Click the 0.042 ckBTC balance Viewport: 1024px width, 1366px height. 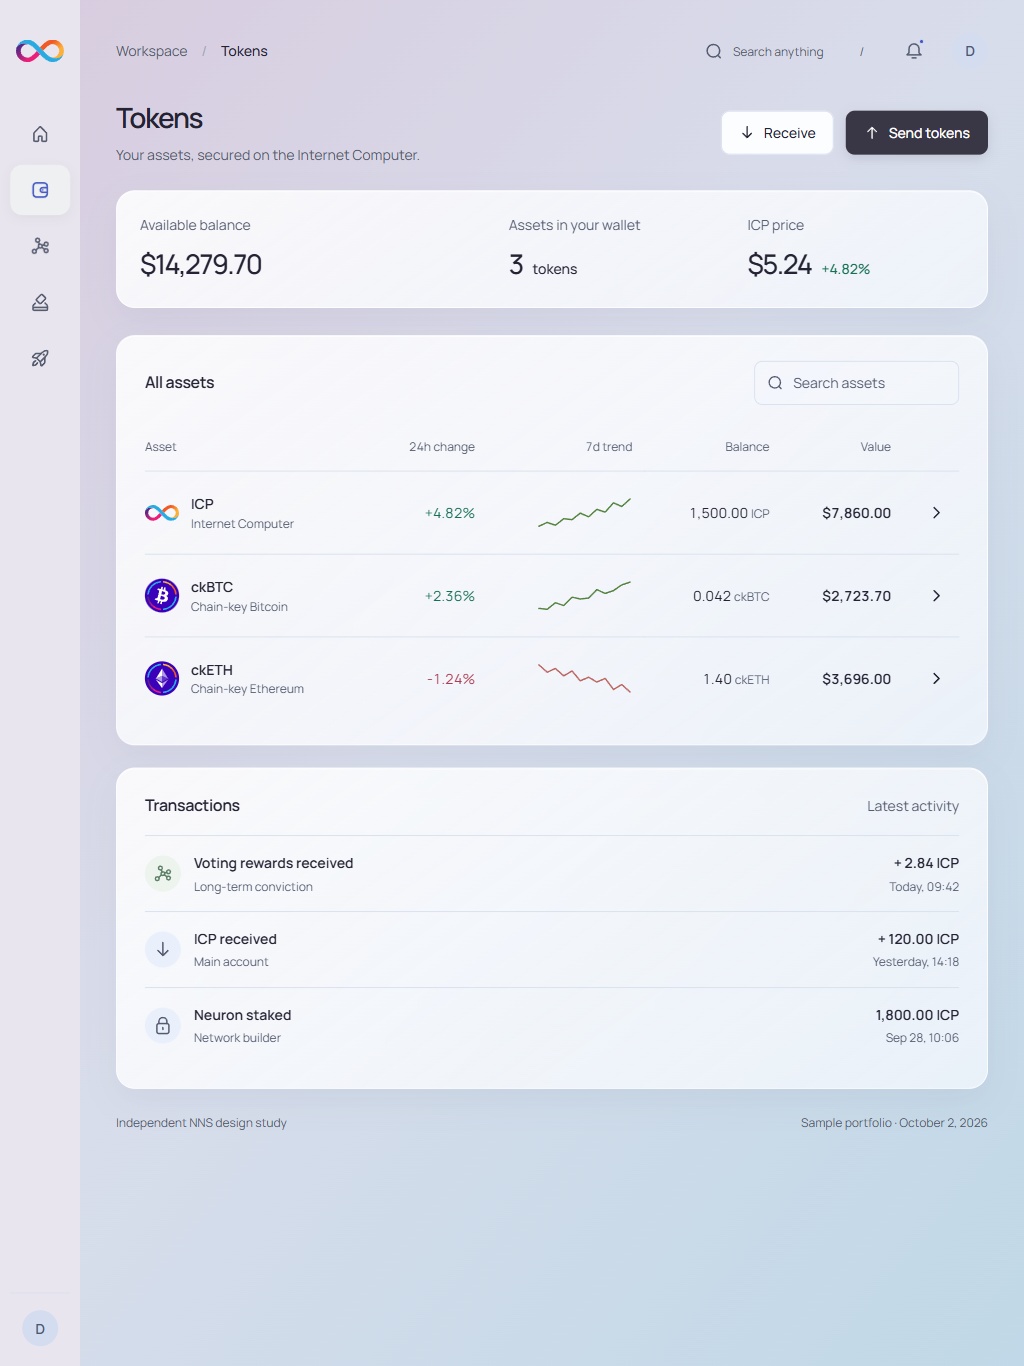click(731, 596)
